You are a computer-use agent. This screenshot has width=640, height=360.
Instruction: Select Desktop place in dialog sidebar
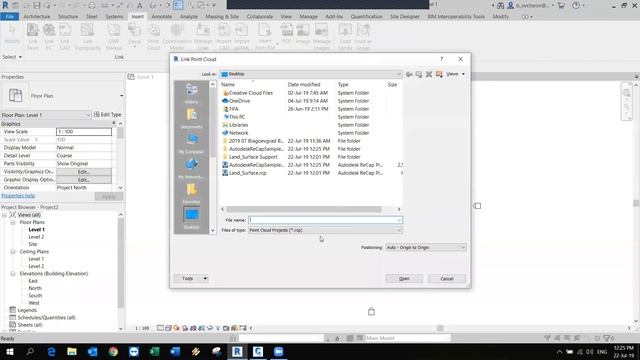click(191, 218)
